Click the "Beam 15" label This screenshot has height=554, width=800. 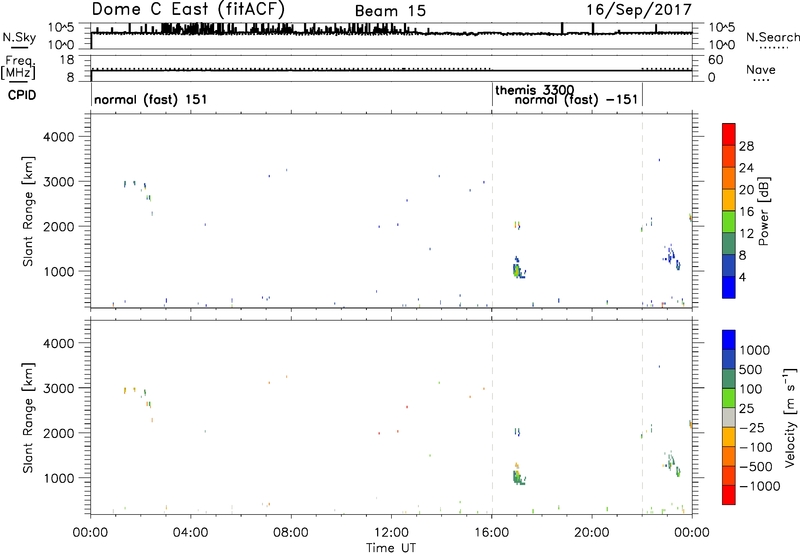[x=390, y=11]
